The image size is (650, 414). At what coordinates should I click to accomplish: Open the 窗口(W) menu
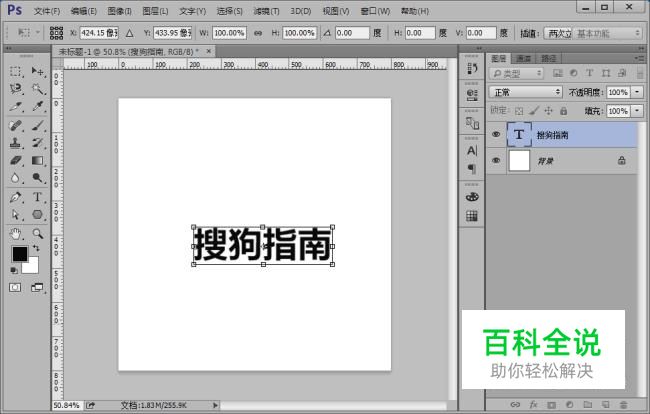pos(375,11)
